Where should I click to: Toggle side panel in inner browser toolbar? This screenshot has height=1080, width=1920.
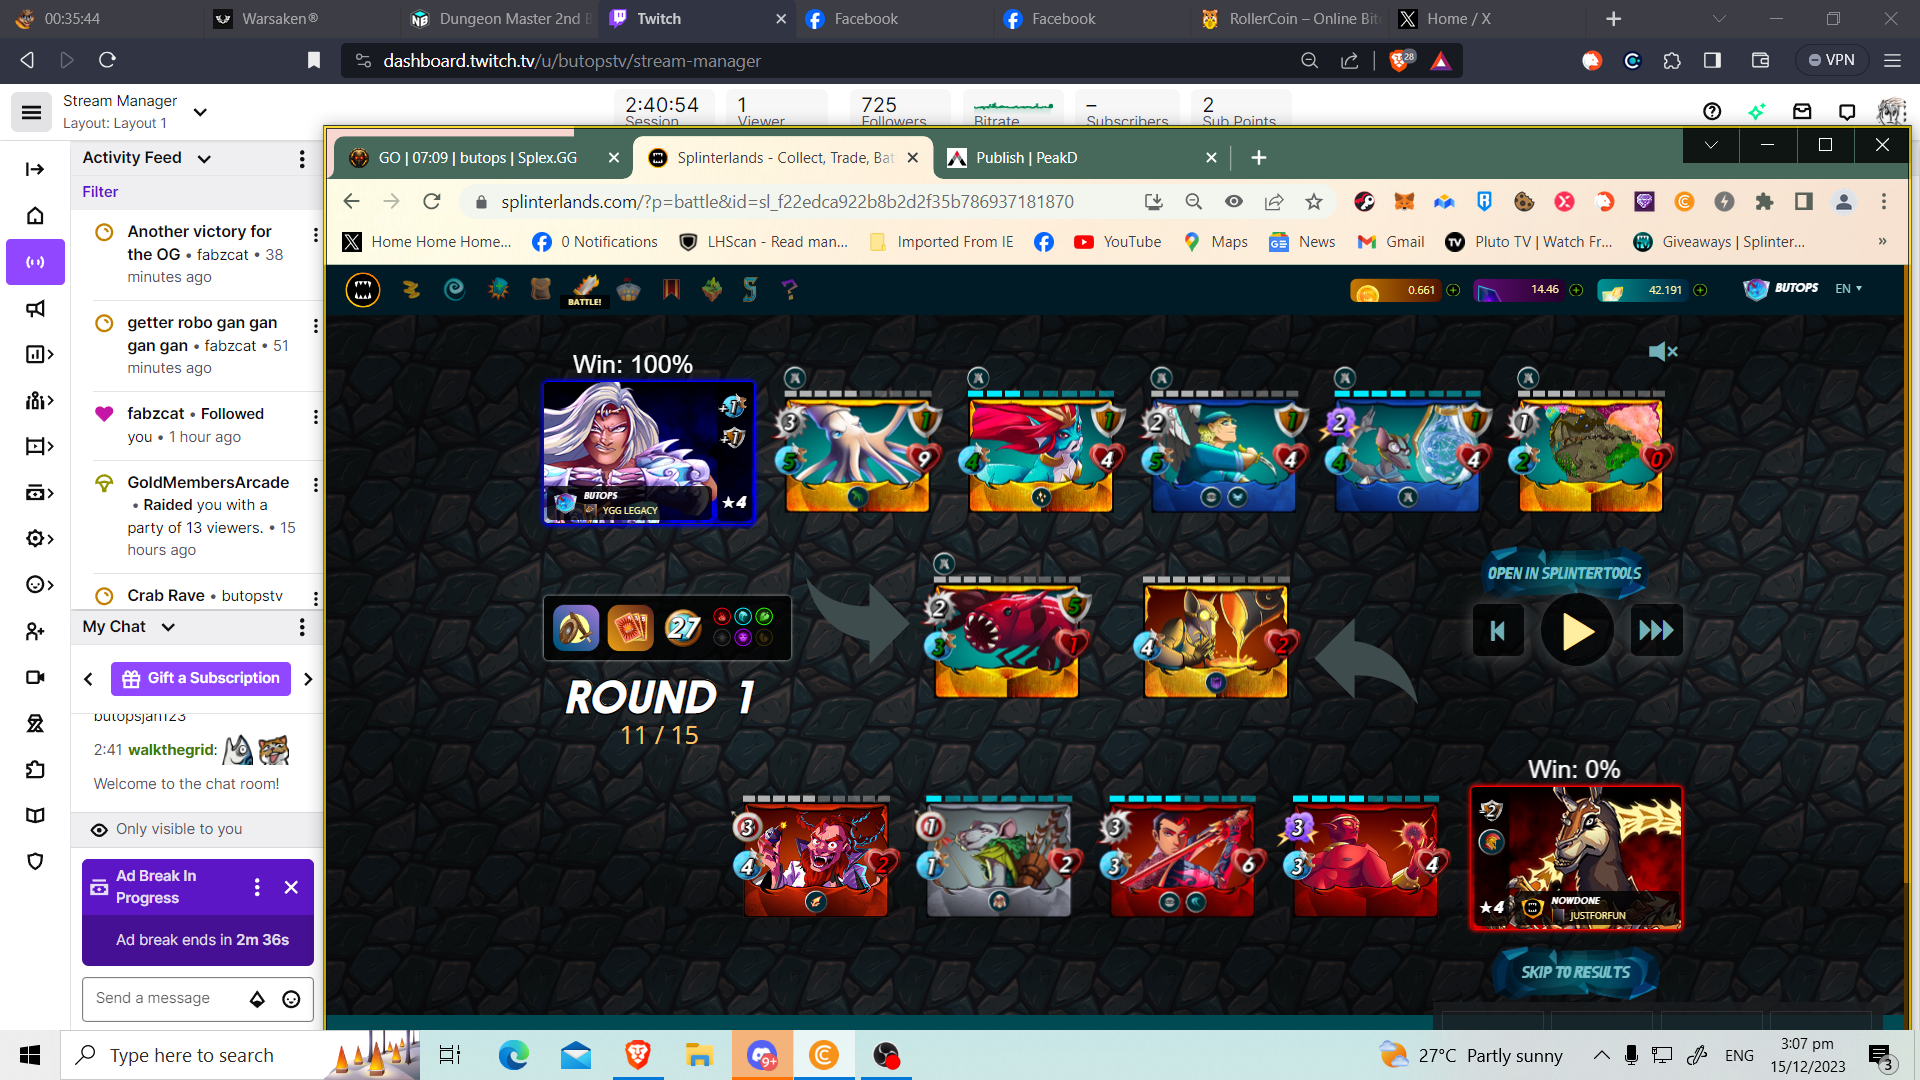[1804, 202]
